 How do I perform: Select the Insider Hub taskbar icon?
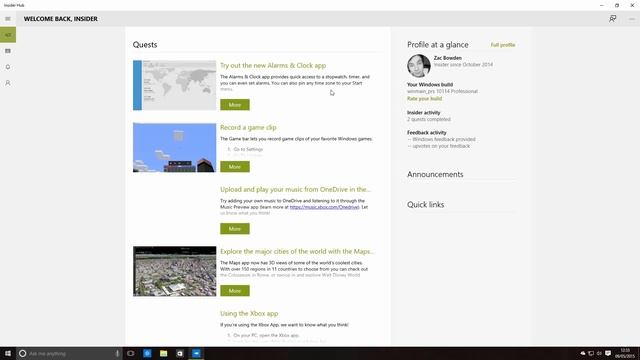tap(196, 353)
